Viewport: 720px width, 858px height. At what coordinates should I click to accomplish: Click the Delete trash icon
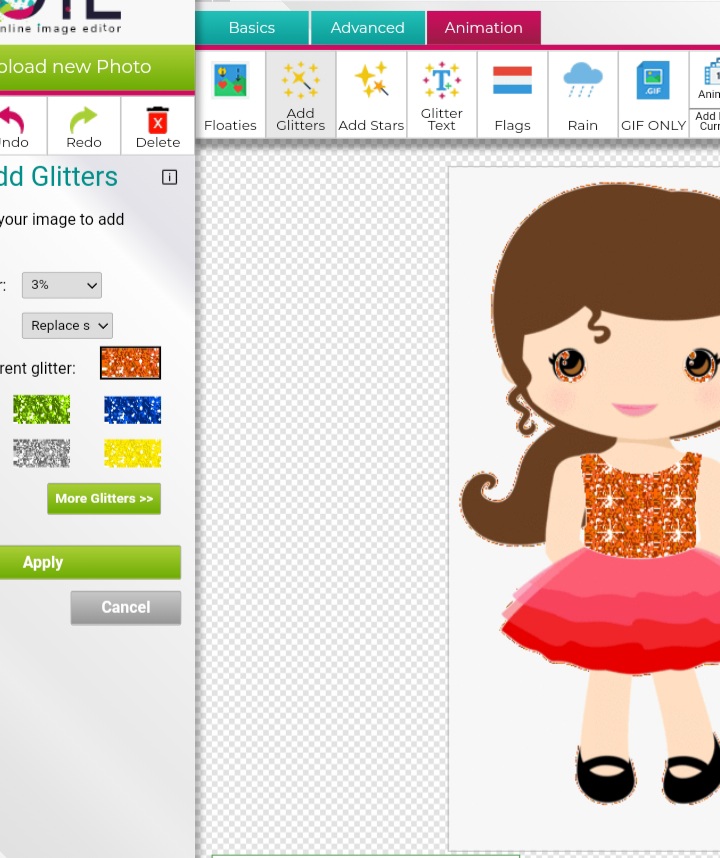click(157, 121)
